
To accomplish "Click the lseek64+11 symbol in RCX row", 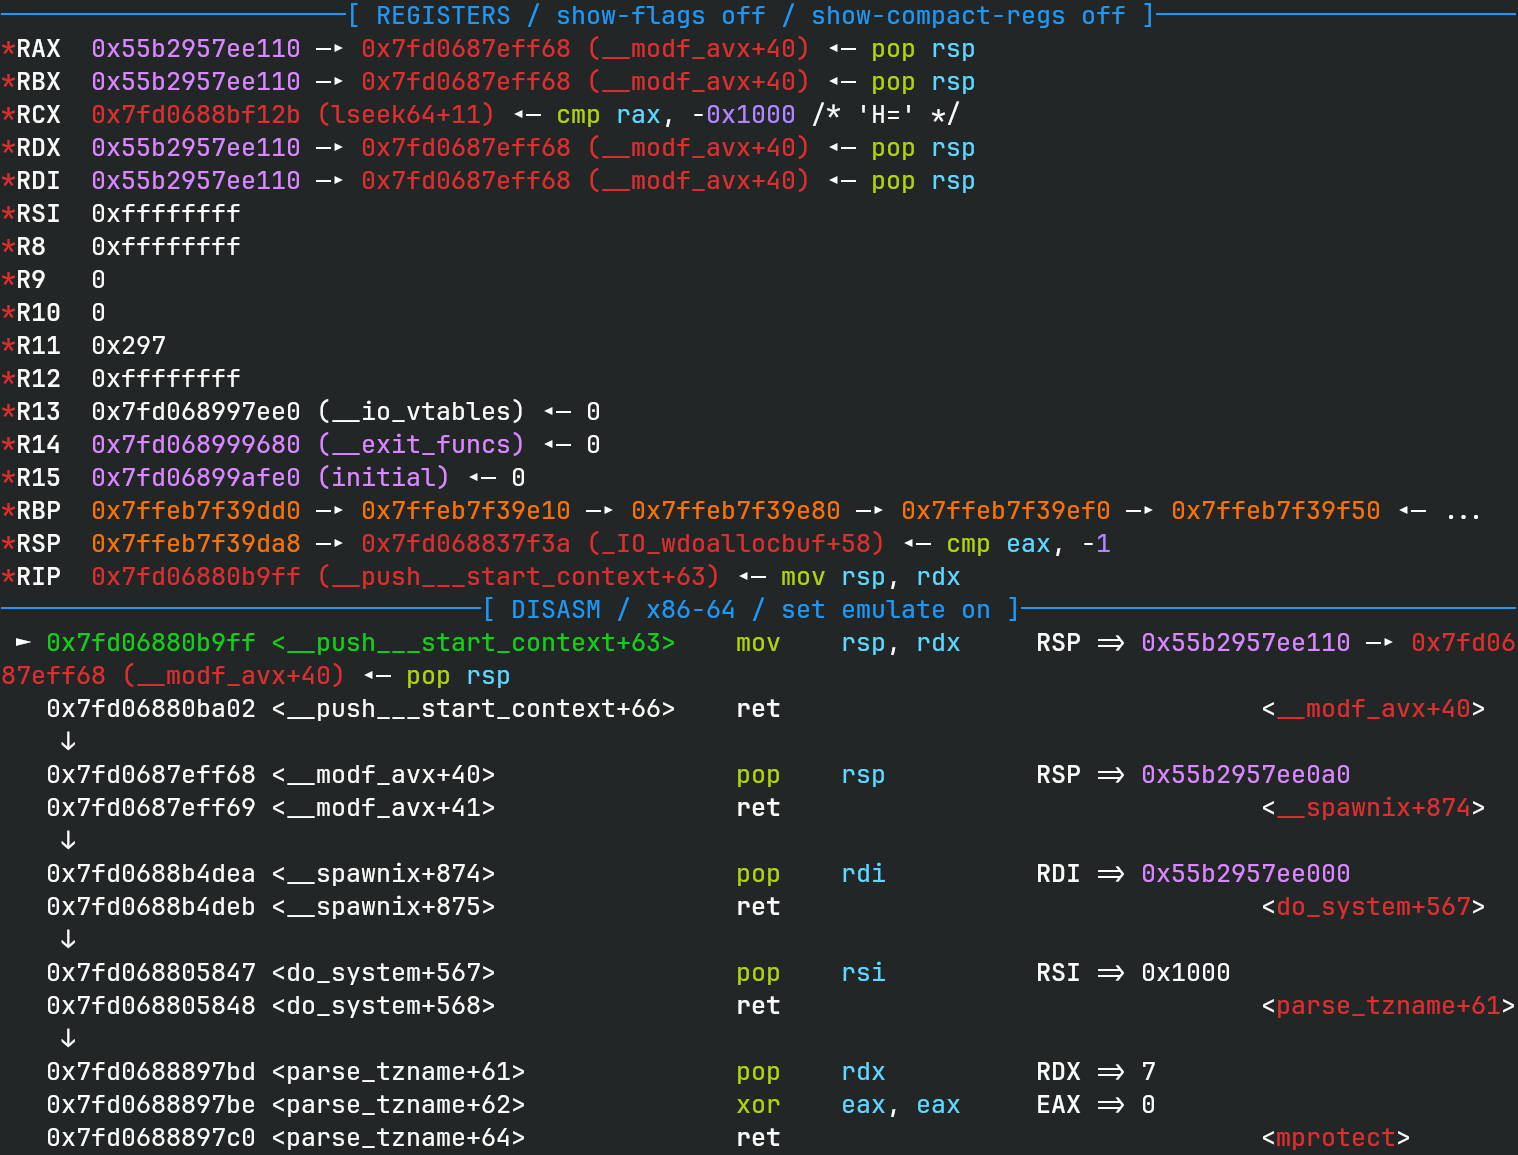I will tap(406, 115).
